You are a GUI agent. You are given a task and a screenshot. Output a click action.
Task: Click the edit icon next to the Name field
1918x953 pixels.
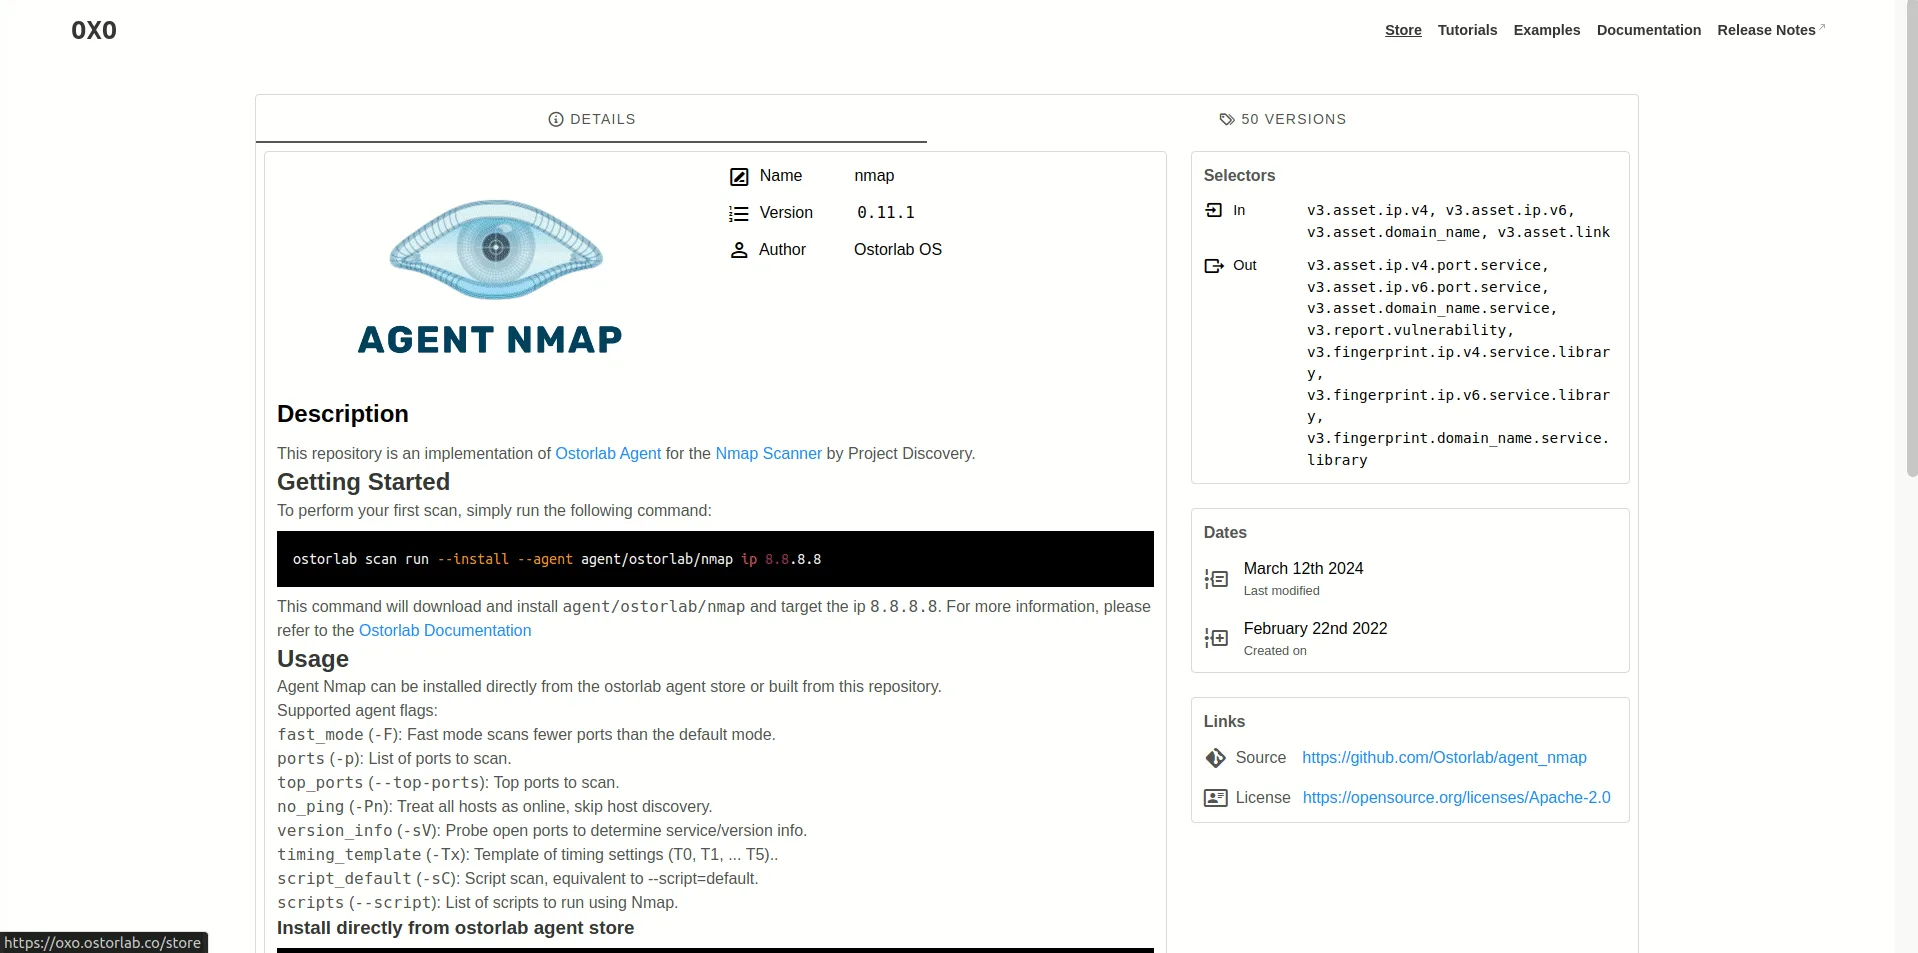tap(739, 177)
